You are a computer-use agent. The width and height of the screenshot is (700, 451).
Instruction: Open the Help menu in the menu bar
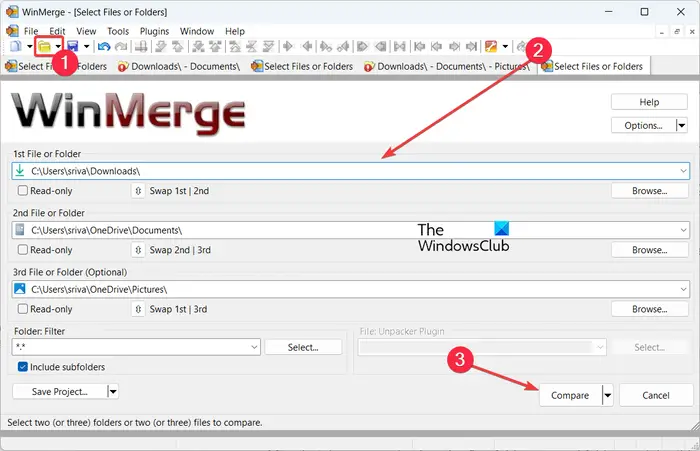tap(235, 31)
